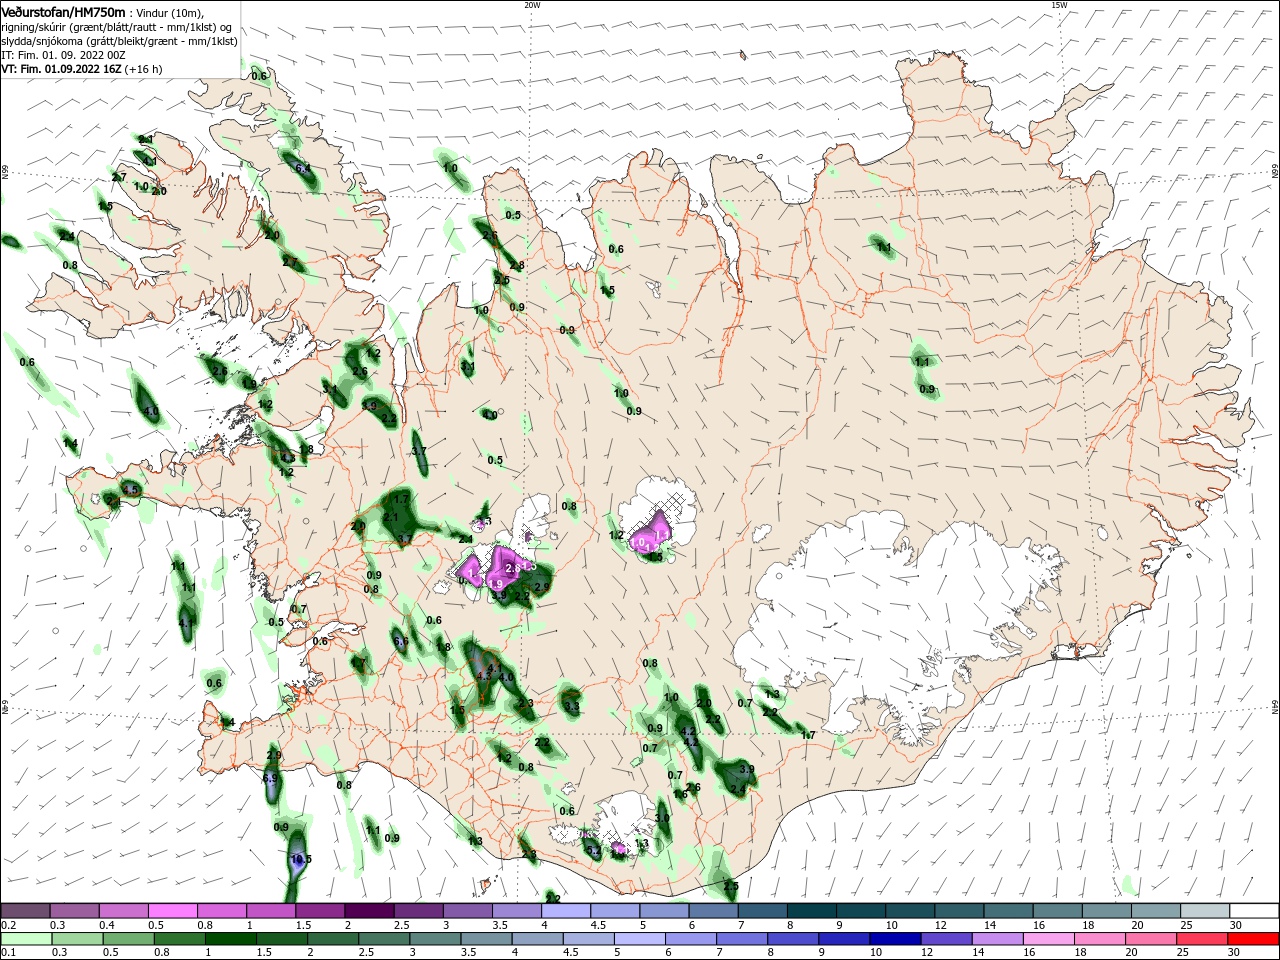Image resolution: width=1280 pixels, height=960 pixels.
Task: Click the pale green 0.1 rain legend swatch
Action: pos(26,939)
